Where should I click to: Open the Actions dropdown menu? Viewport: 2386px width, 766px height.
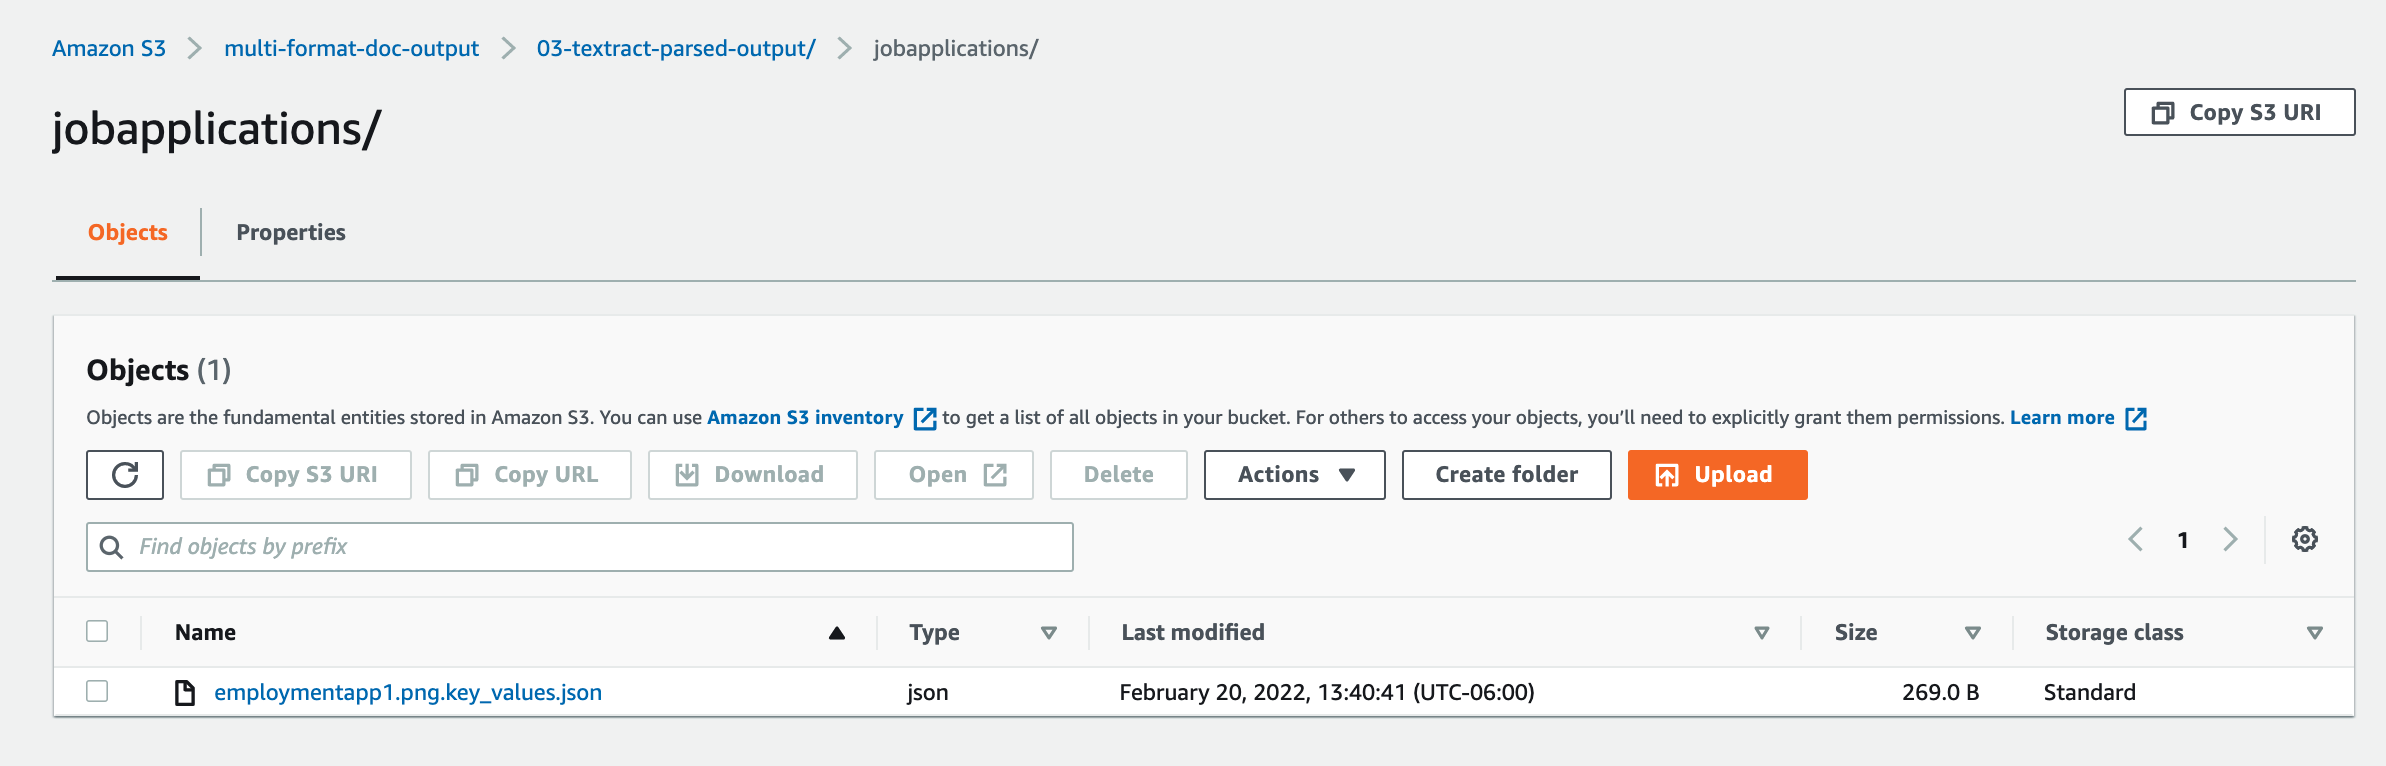[x=1294, y=475]
